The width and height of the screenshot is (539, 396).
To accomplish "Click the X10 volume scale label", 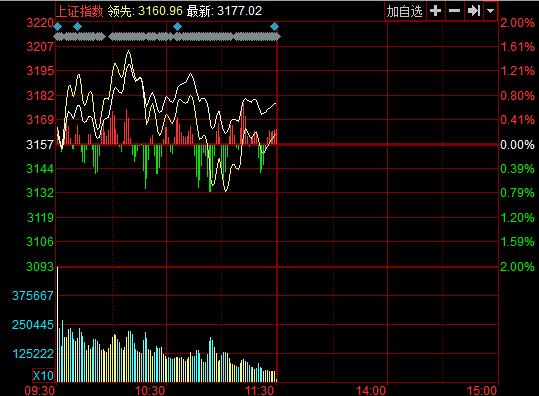I will (43, 375).
